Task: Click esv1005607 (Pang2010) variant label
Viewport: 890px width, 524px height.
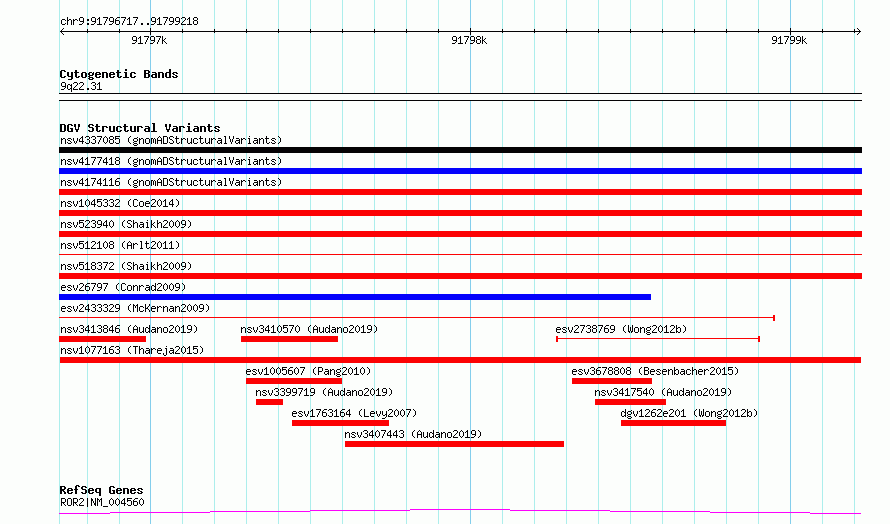Action: (308, 371)
